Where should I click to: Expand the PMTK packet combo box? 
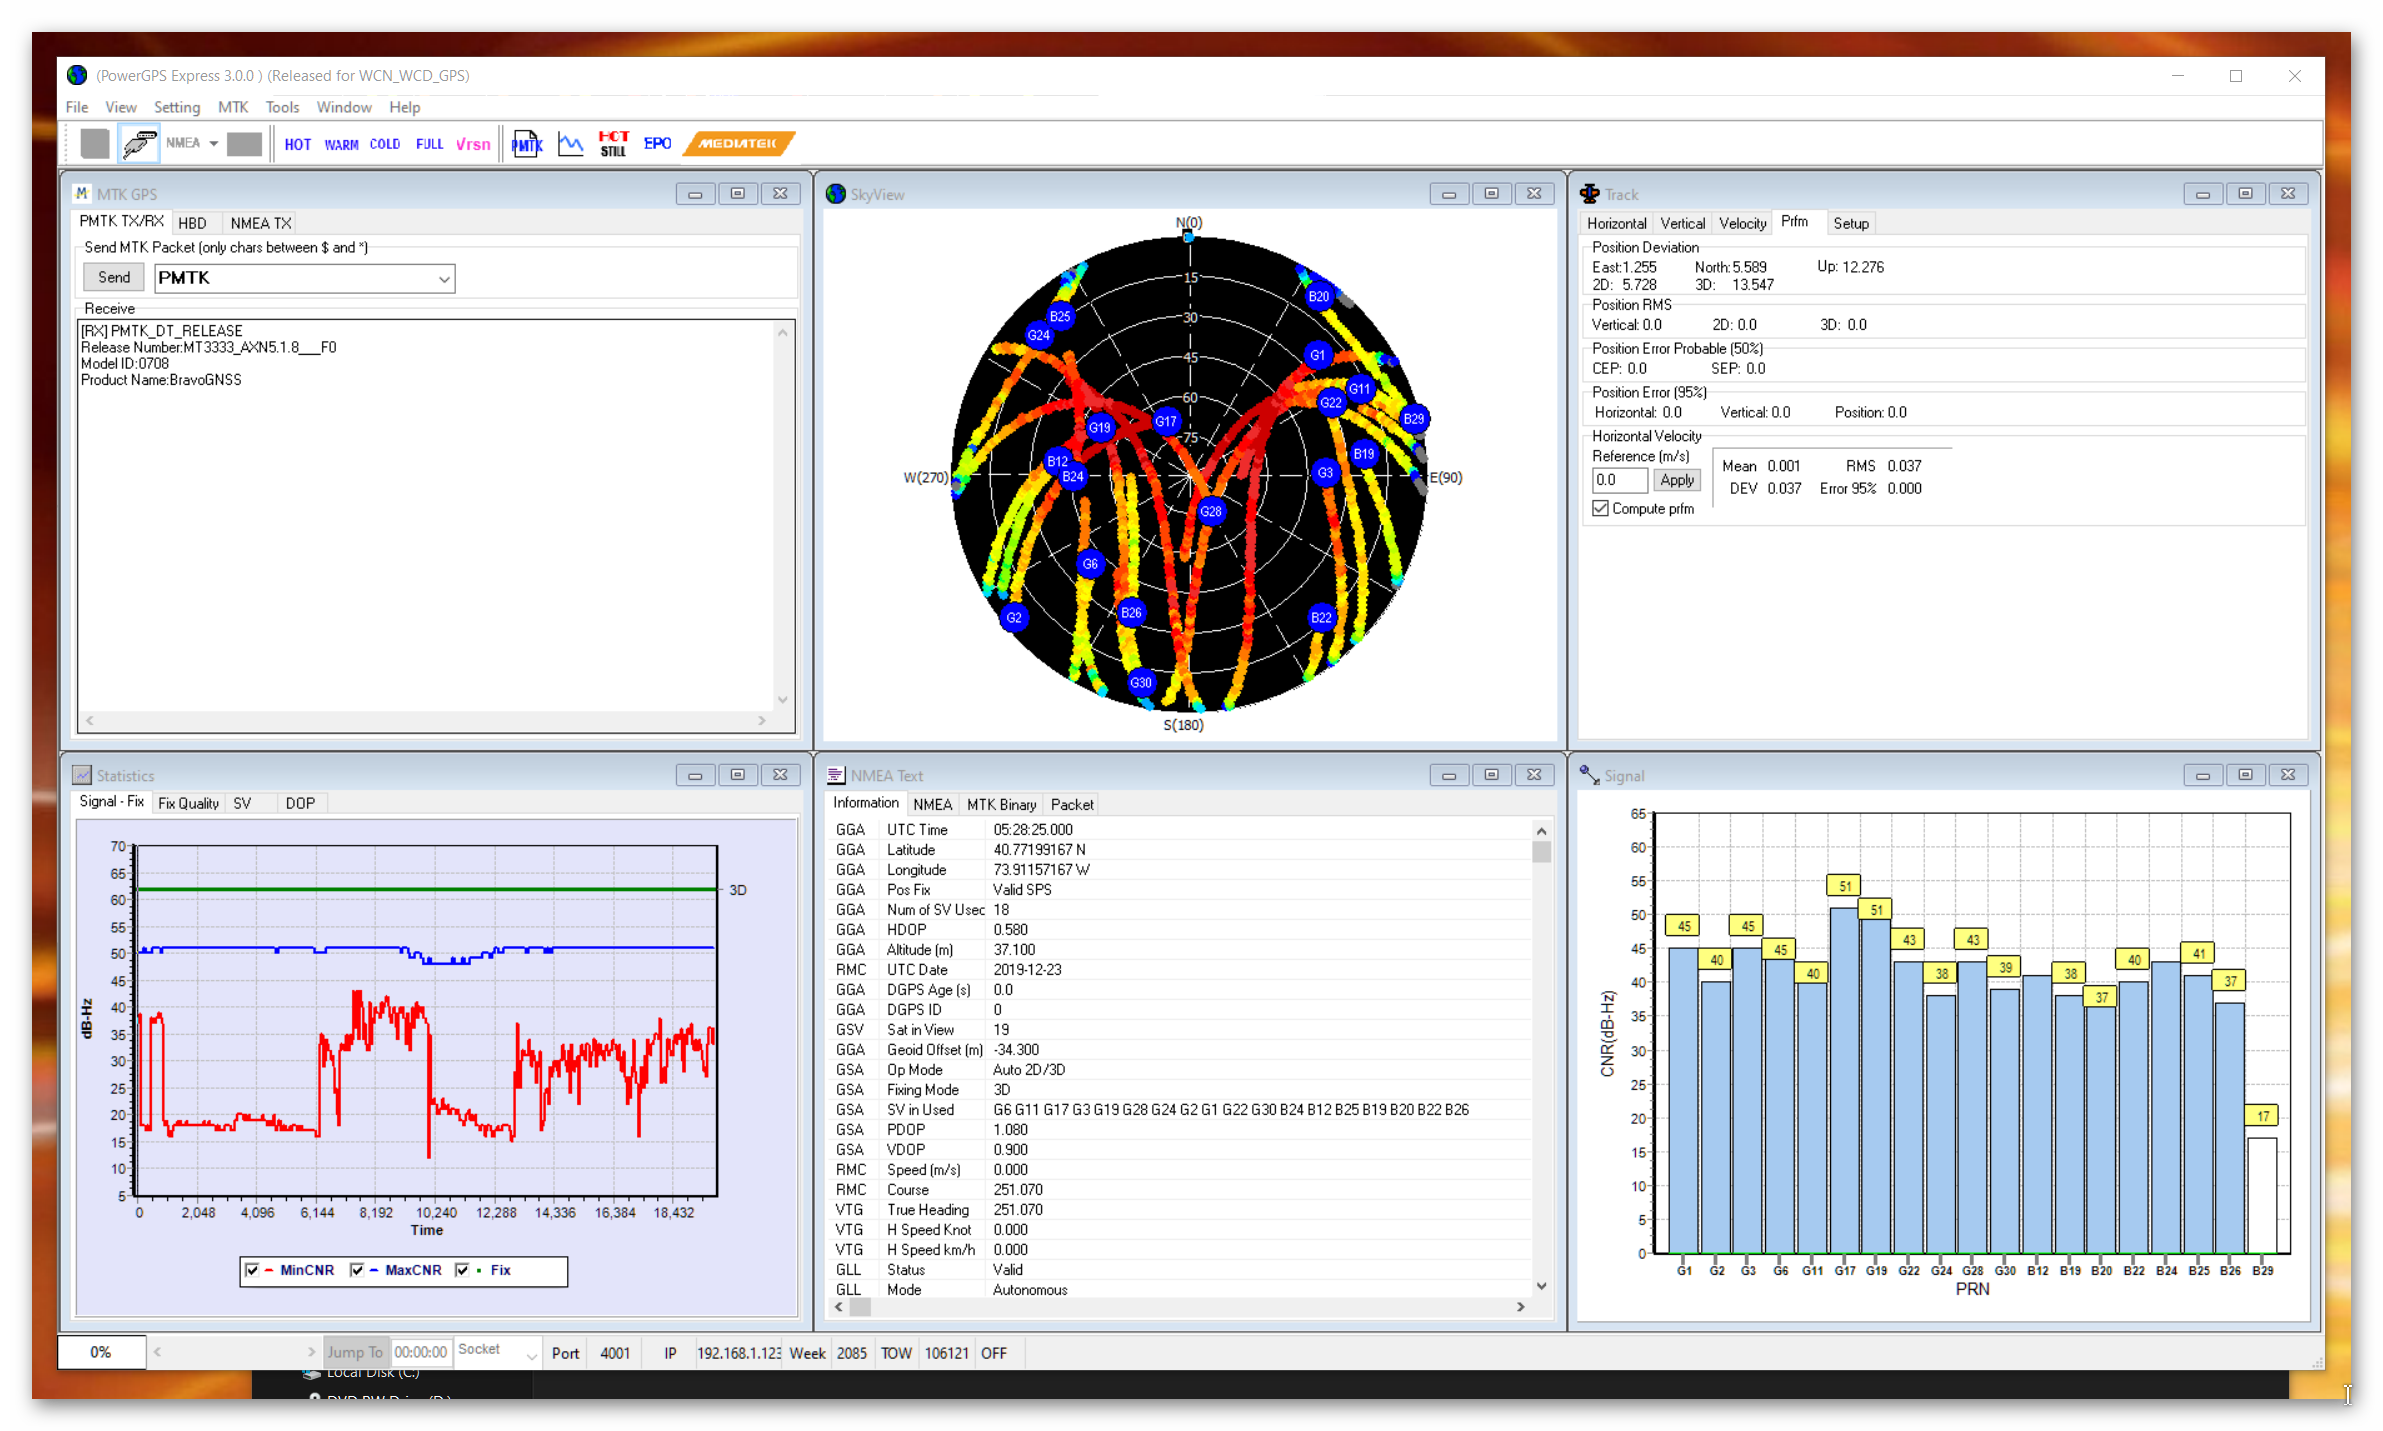click(x=443, y=279)
